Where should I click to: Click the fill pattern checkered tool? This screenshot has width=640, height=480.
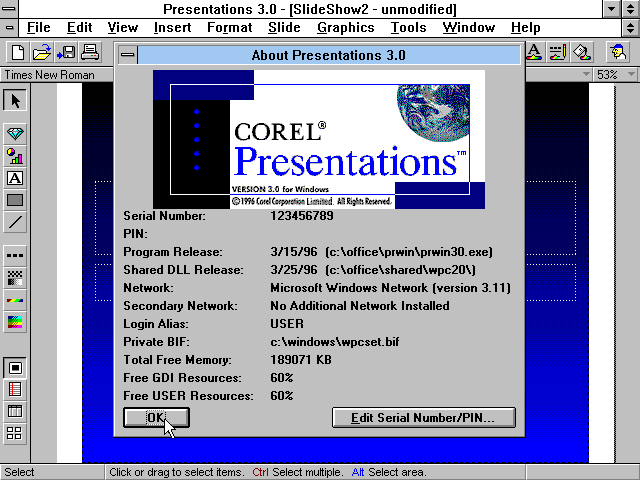pyautogui.click(x=15, y=278)
